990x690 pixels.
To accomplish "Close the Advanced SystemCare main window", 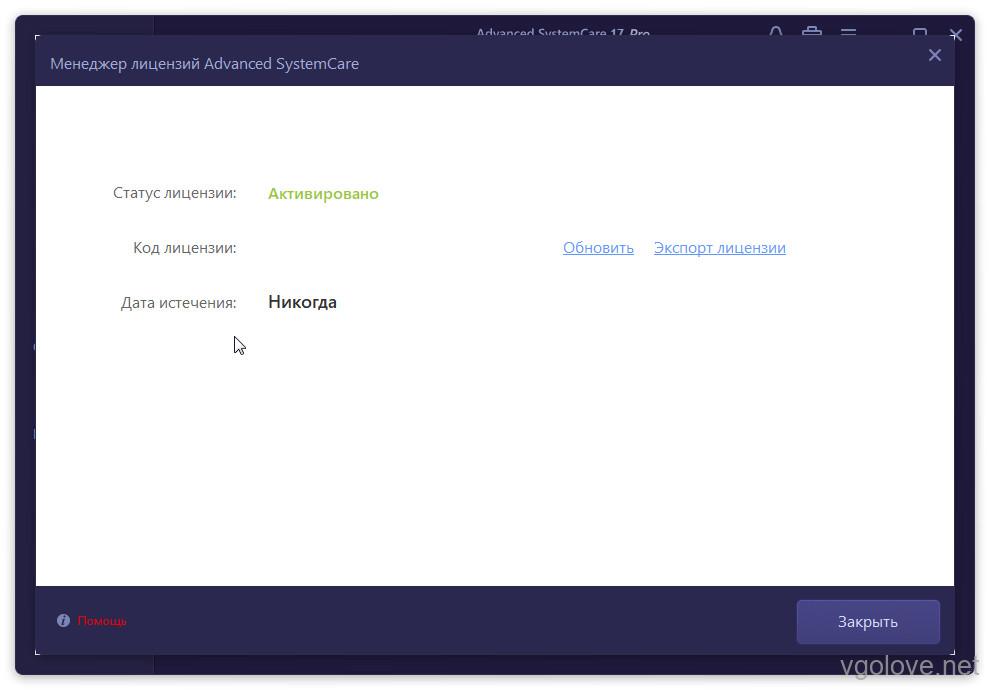I will 956,33.
